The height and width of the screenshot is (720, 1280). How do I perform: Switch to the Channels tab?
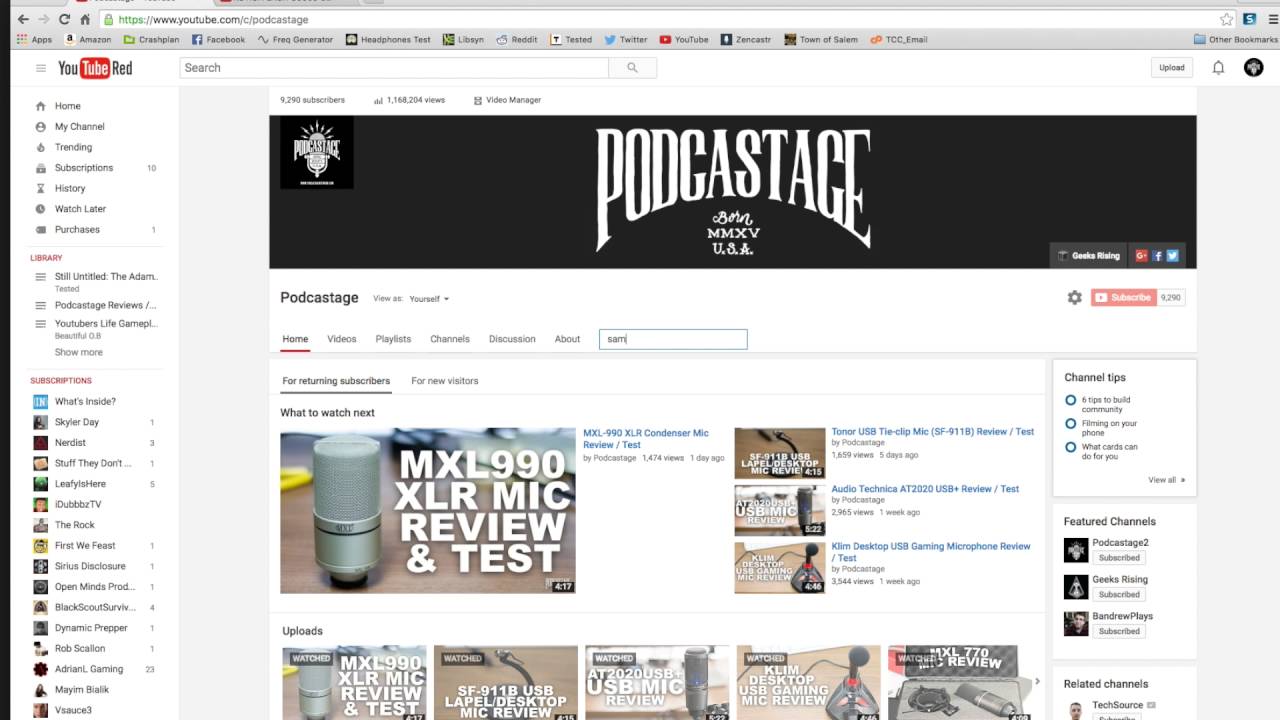pyautogui.click(x=450, y=339)
